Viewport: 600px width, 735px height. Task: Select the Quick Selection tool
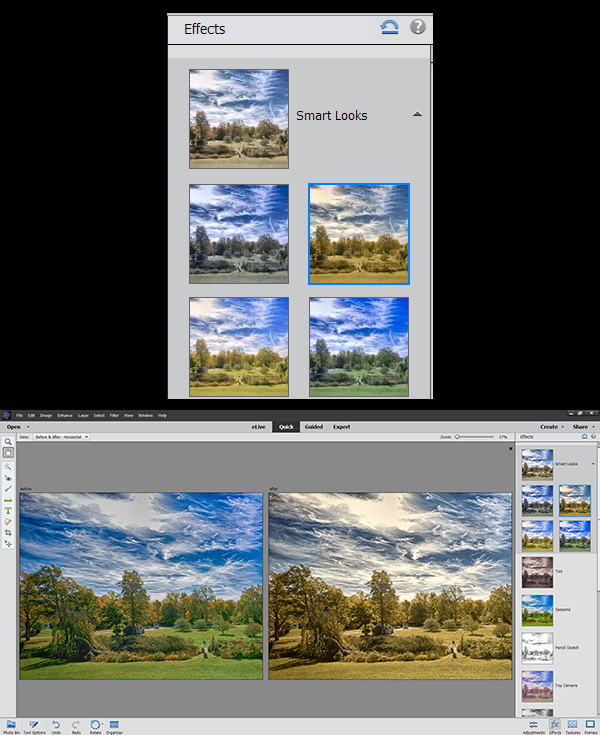click(x=8, y=467)
